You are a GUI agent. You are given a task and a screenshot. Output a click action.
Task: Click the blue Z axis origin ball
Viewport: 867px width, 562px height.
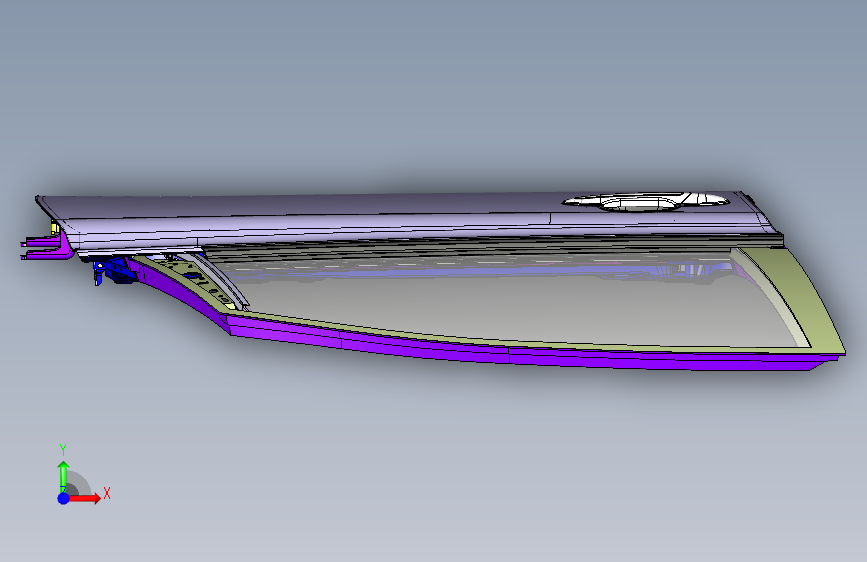click(64, 498)
